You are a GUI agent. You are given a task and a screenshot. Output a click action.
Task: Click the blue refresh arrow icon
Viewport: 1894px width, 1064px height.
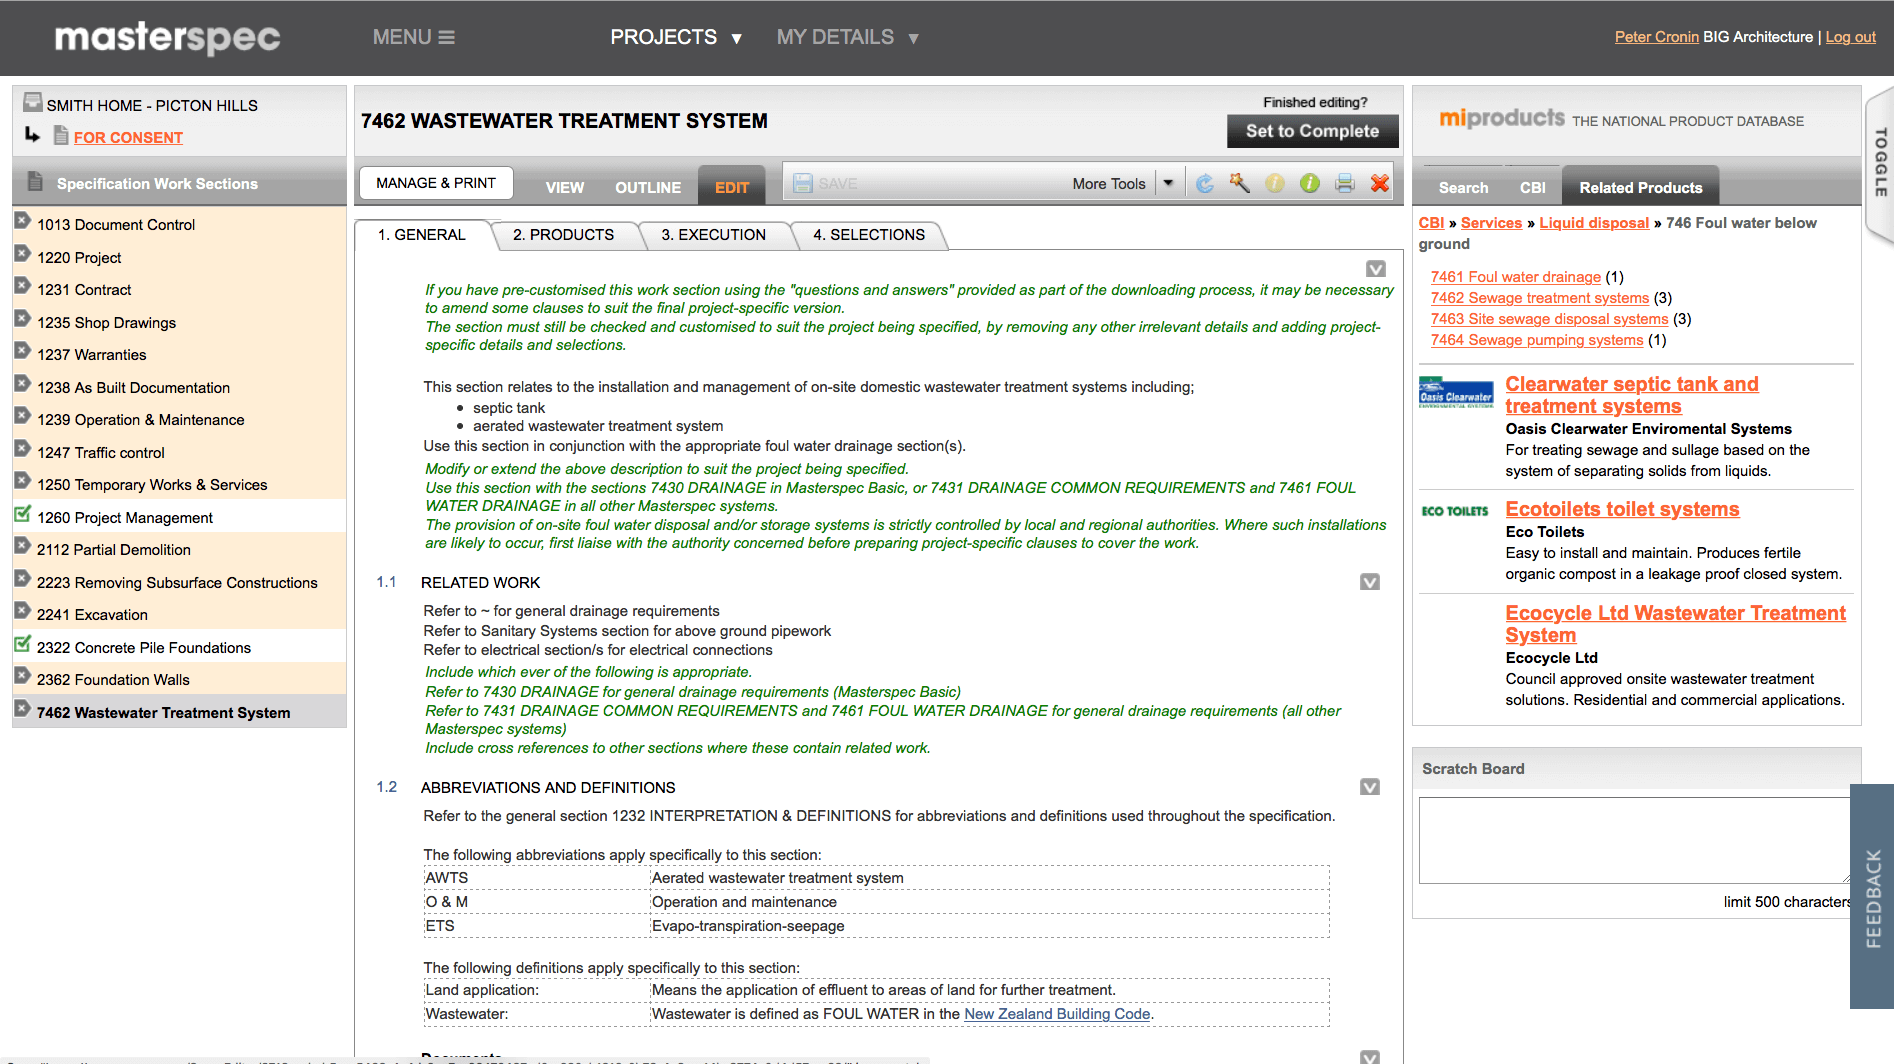(1205, 183)
